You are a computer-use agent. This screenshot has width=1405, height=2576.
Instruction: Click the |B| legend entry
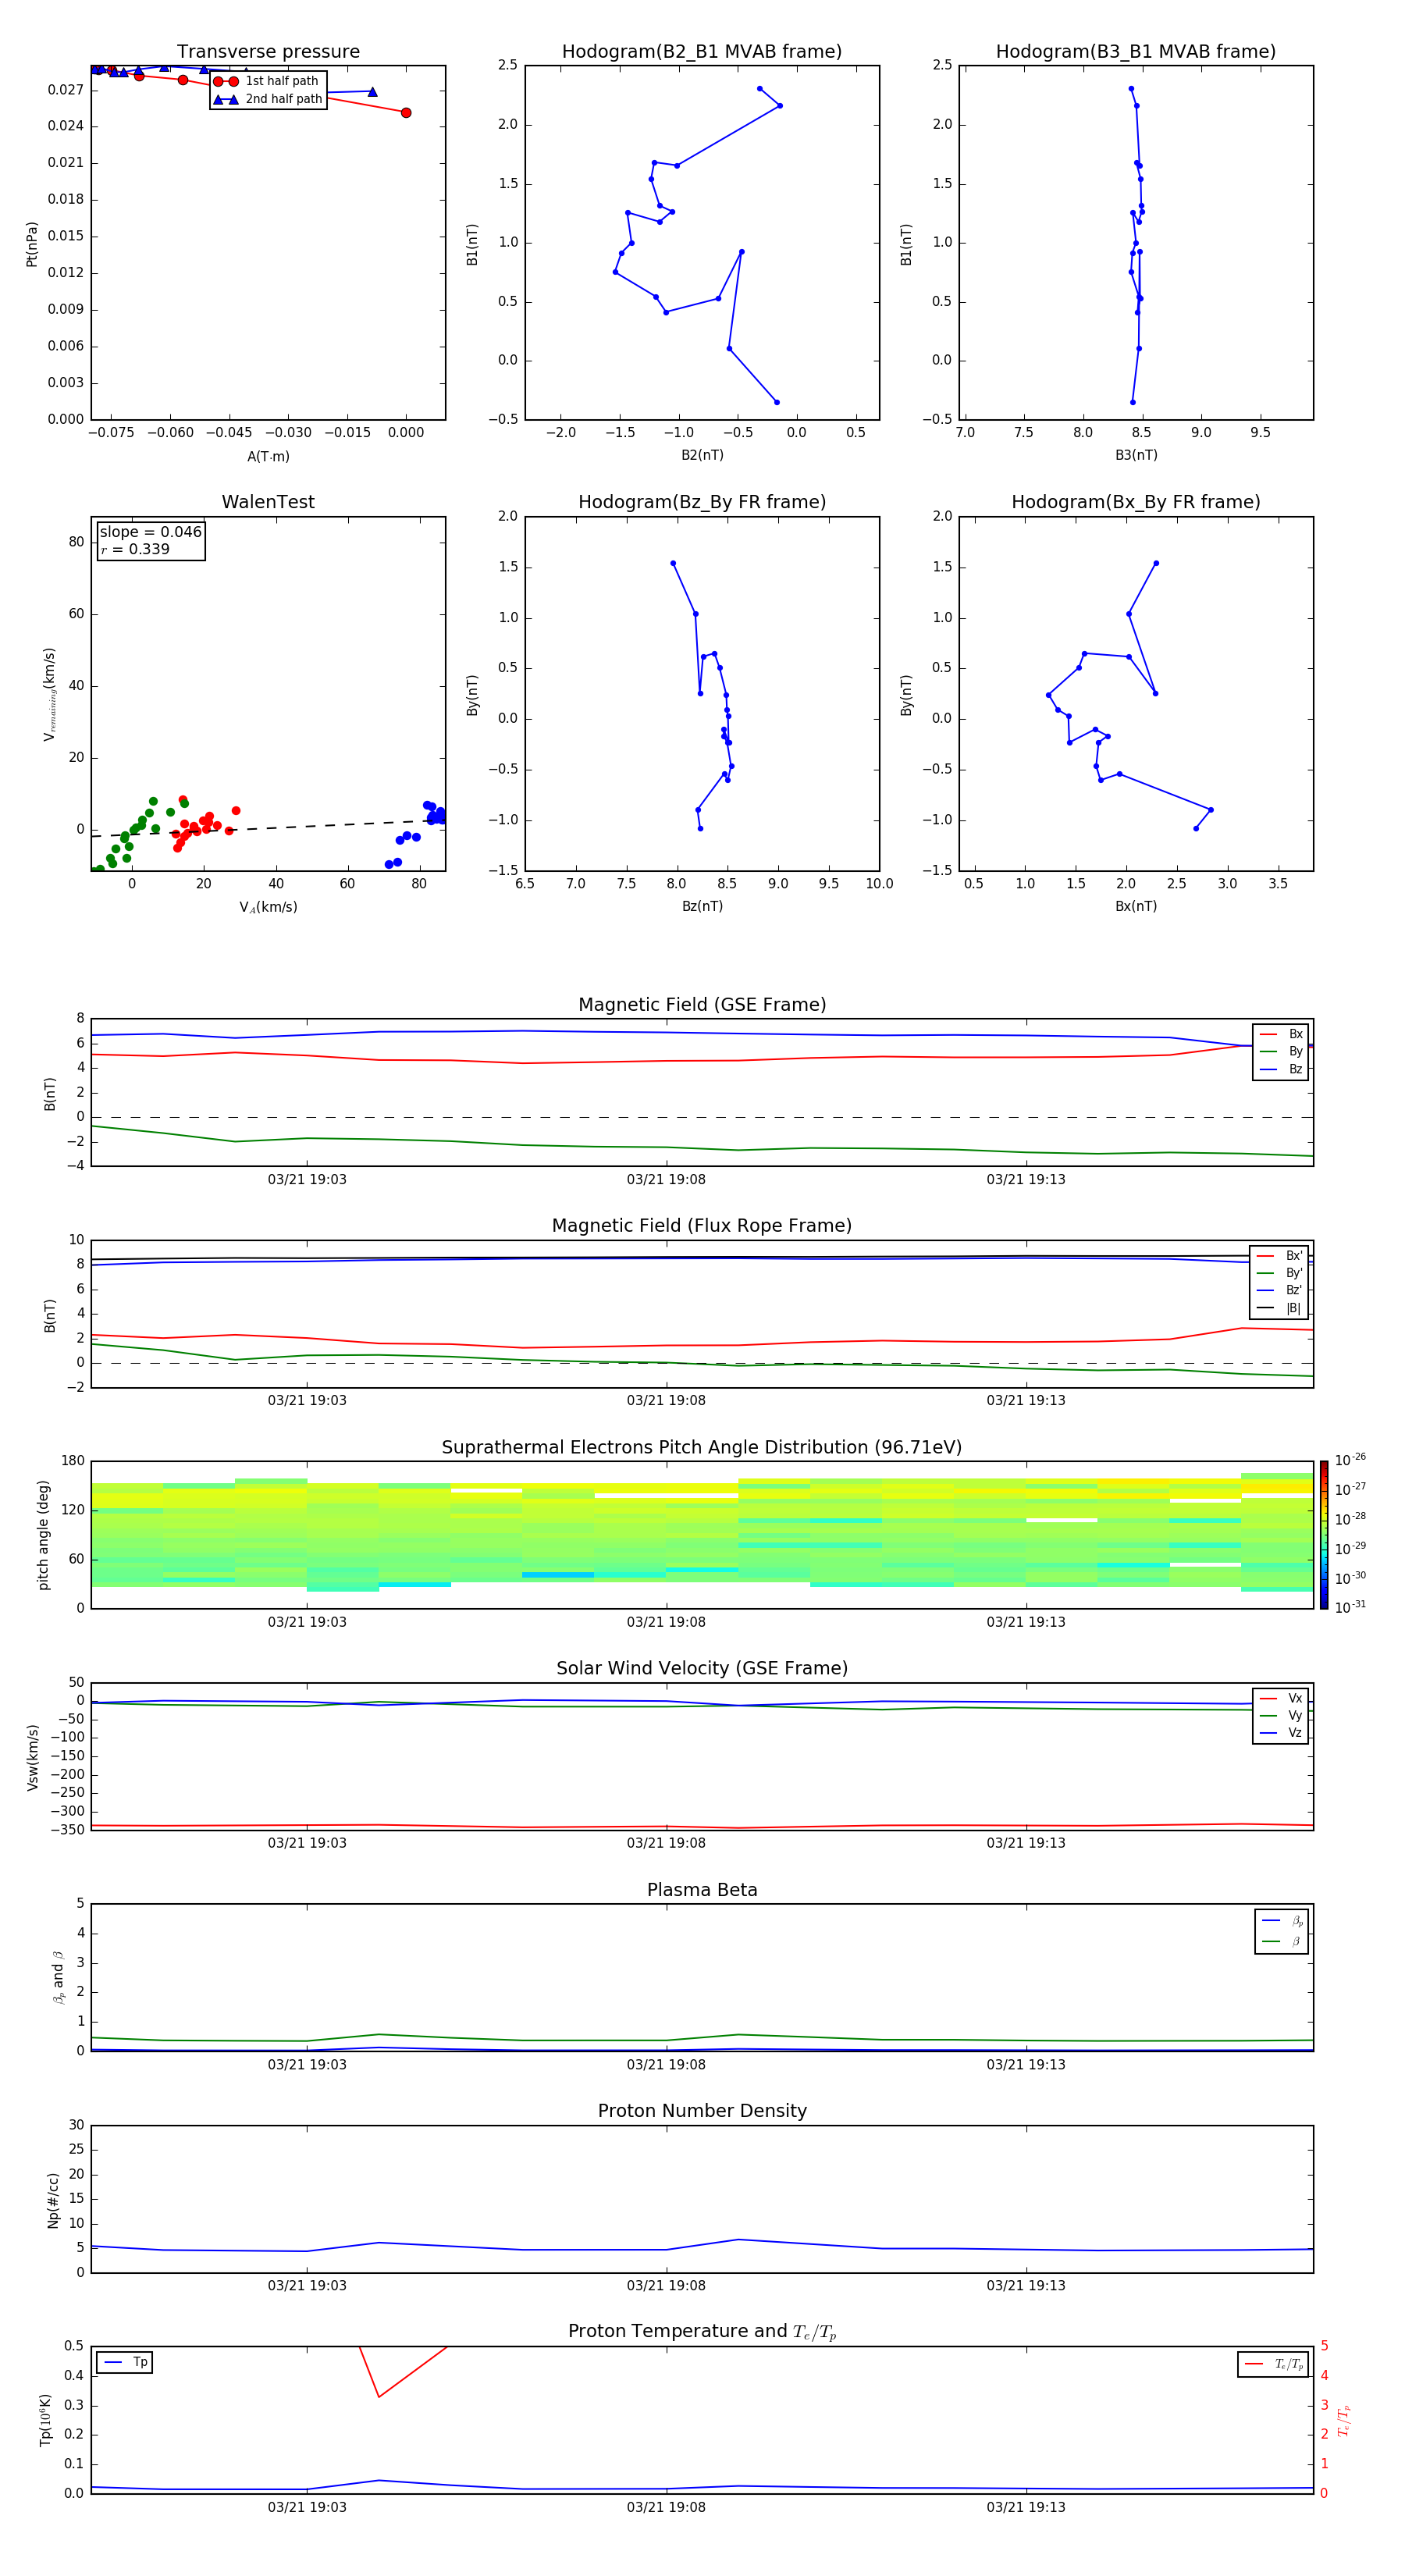click(x=1279, y=1308)
